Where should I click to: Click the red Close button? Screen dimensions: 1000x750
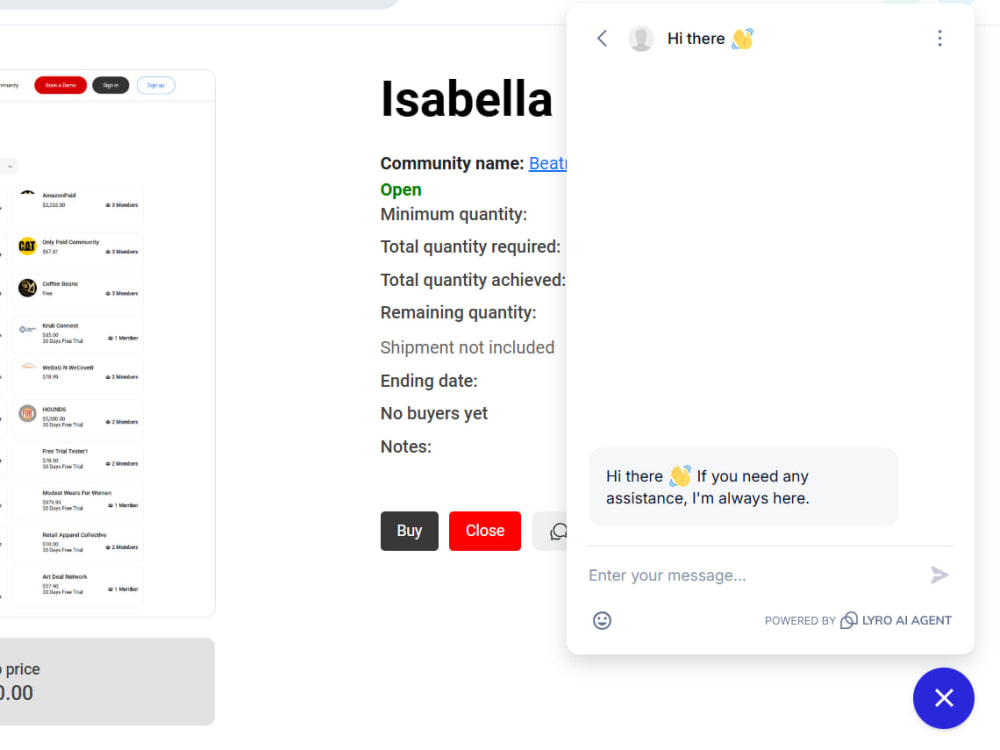pos(485,531)
